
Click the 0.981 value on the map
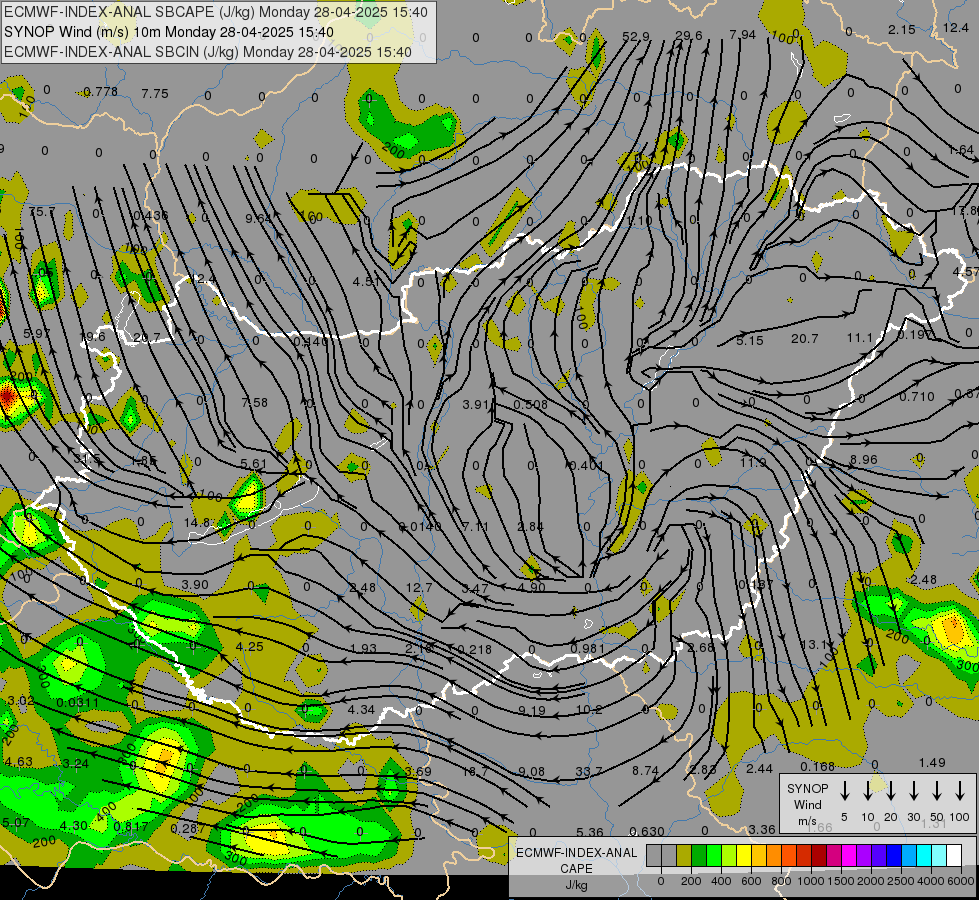(x=588, y=648)
